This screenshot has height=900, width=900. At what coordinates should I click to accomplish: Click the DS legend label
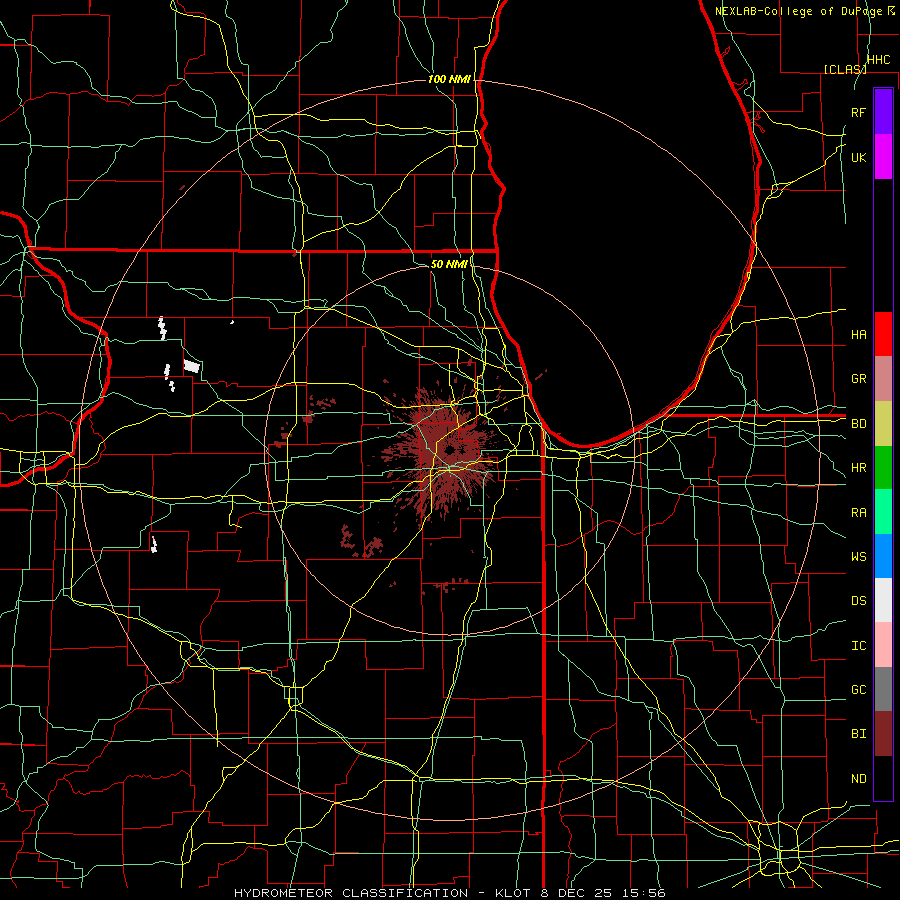coord(859,601)
